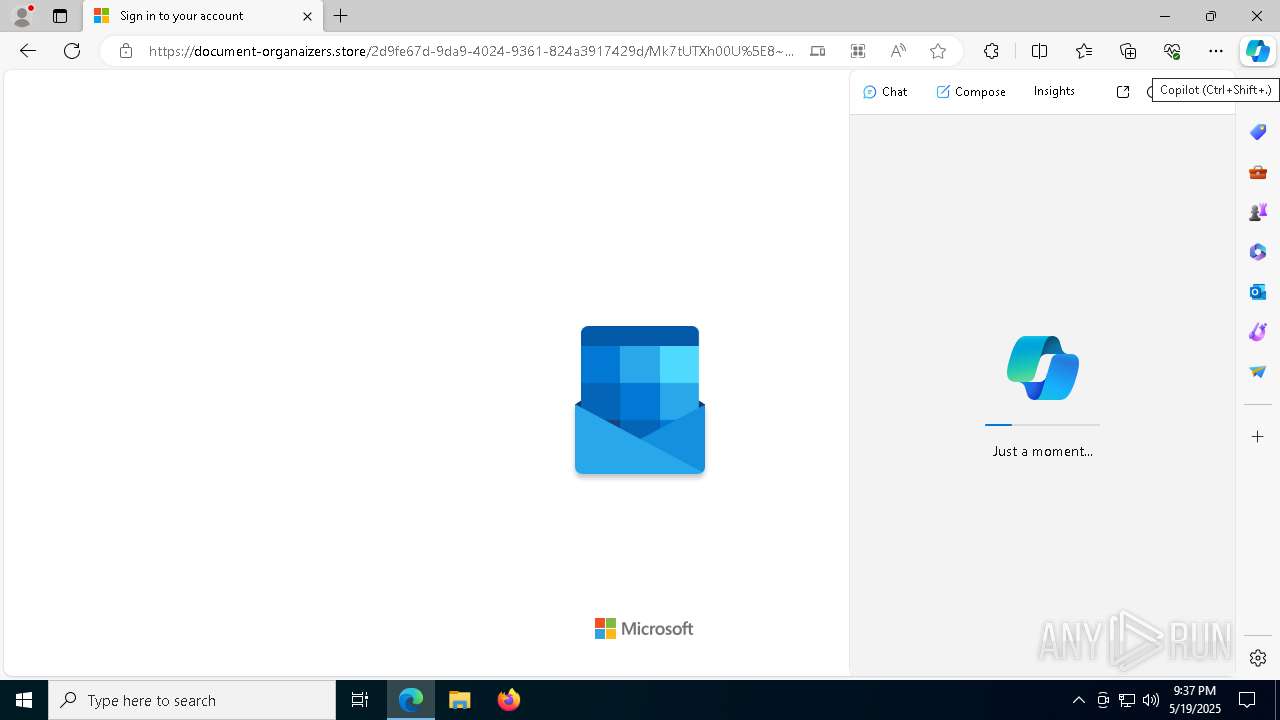
Task: Switch to Copilot Compose tab
Action: (x=971, y=92)
